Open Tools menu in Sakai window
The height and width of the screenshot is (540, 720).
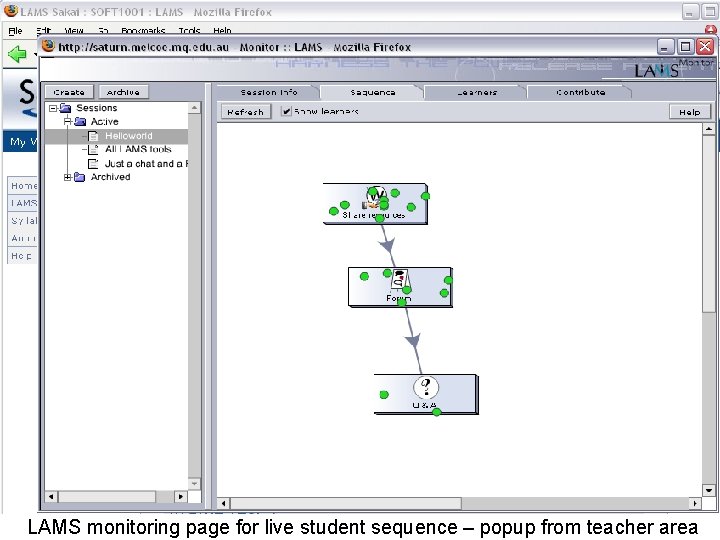click(x=189, y=31)
